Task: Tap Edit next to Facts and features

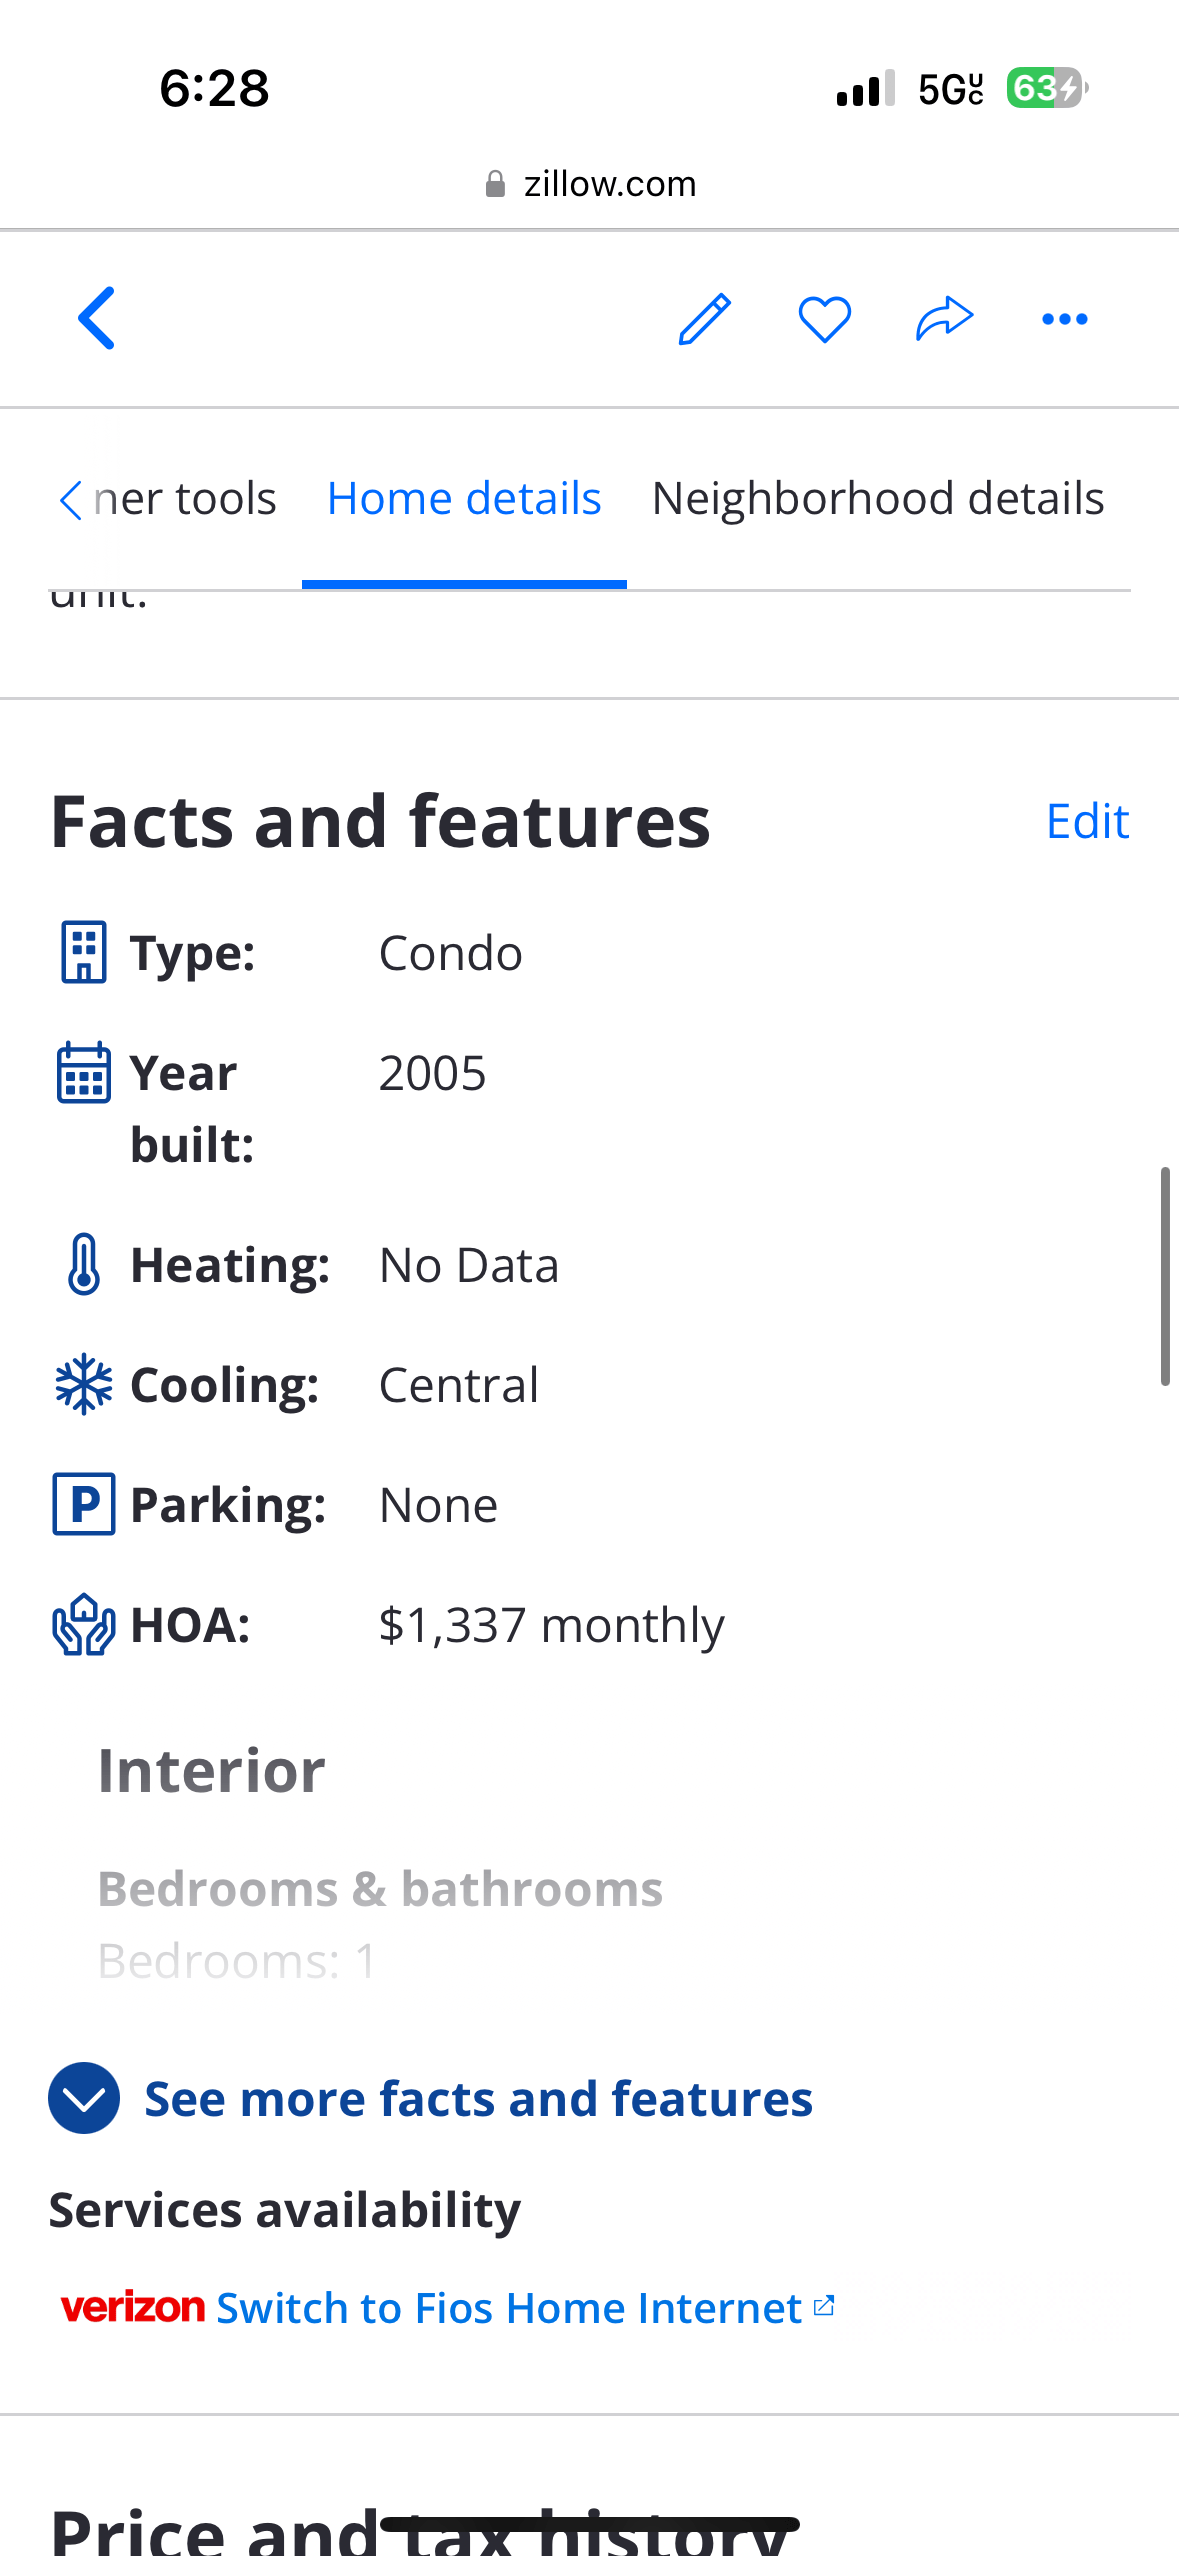Action: coord(1088,822)
